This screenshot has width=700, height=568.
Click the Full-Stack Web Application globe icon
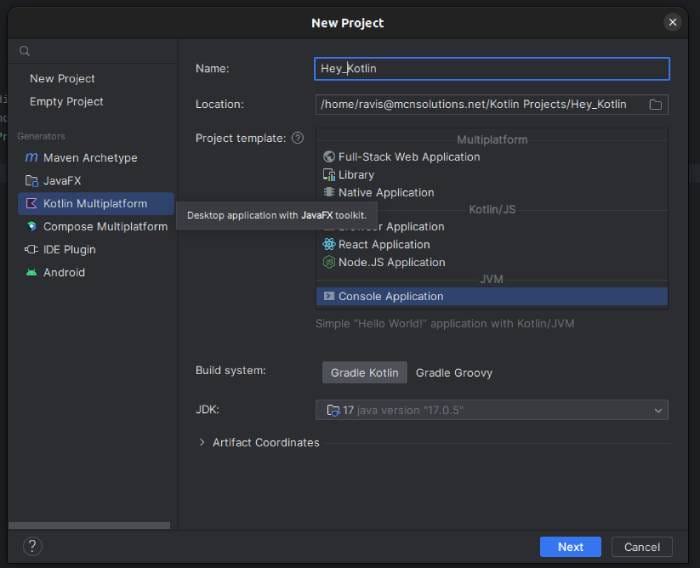click(x=329, y=157)
